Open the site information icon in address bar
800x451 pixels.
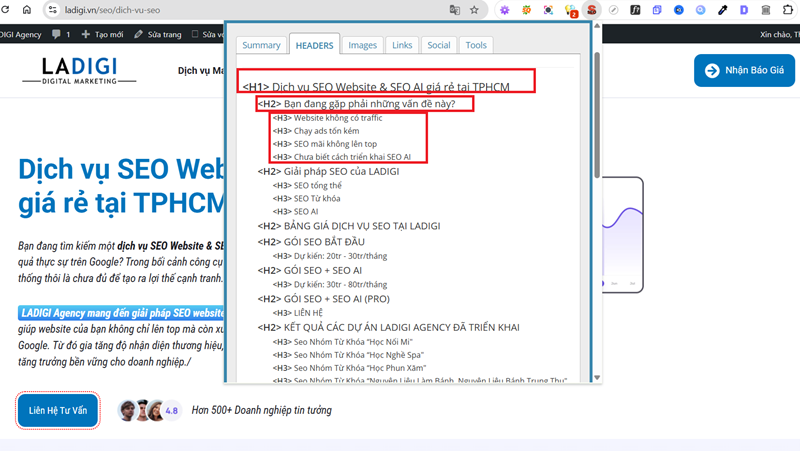pos(53,10)
